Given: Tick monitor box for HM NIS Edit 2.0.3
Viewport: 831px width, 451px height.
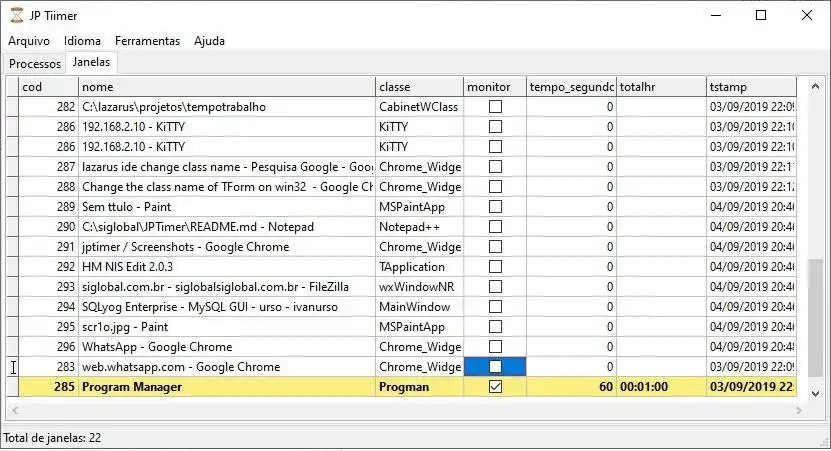Looking at the screenshot, I should tap(495, 267).
